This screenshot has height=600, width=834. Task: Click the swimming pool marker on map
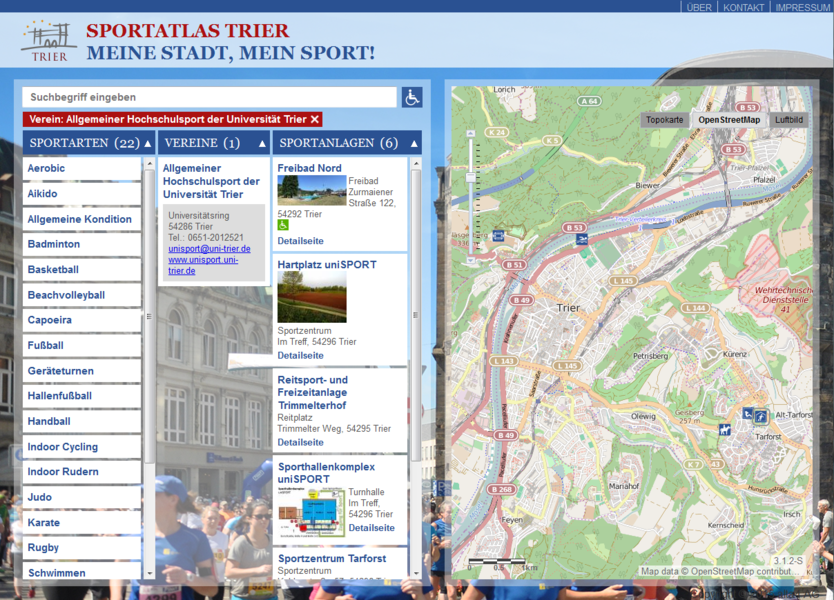click(x=582, y=239)
